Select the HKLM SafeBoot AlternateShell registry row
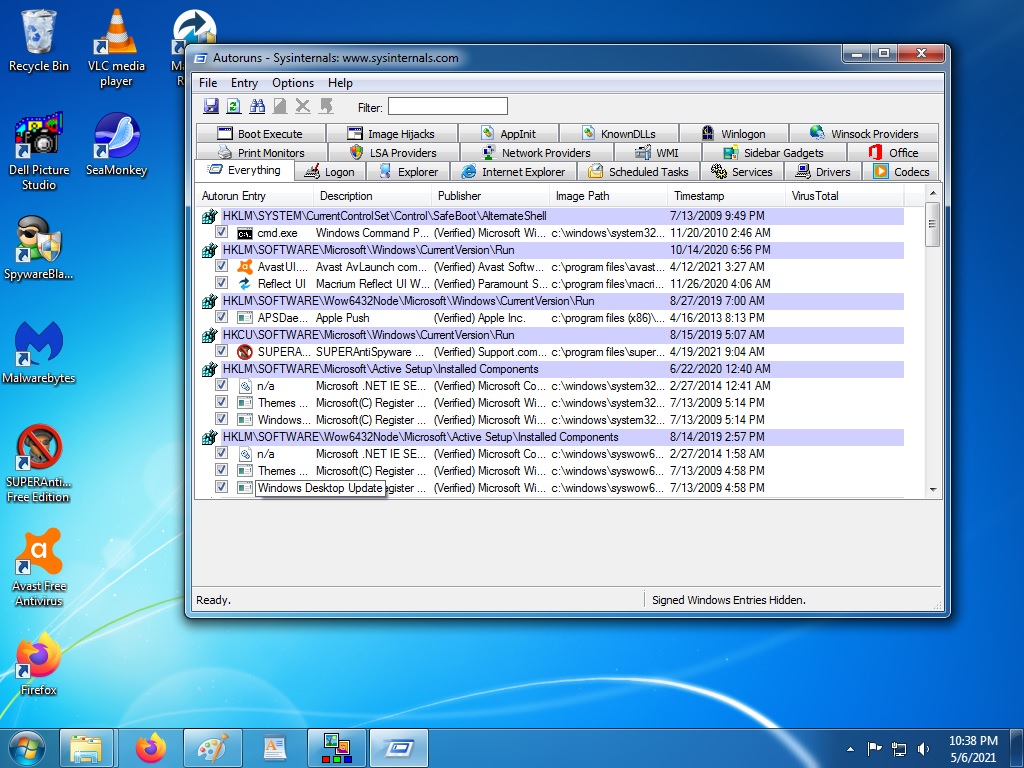Image resolution: width=1024 pixels, height=768 pixels. (x=552, y=216)
